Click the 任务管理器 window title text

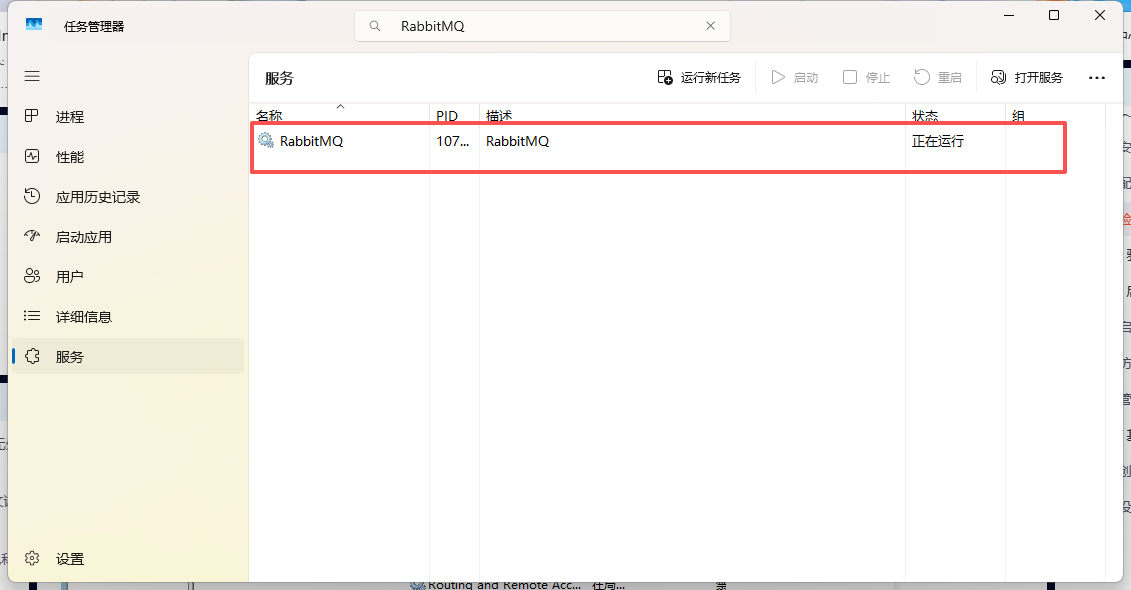pyautogui.click(x=94, y=27)
